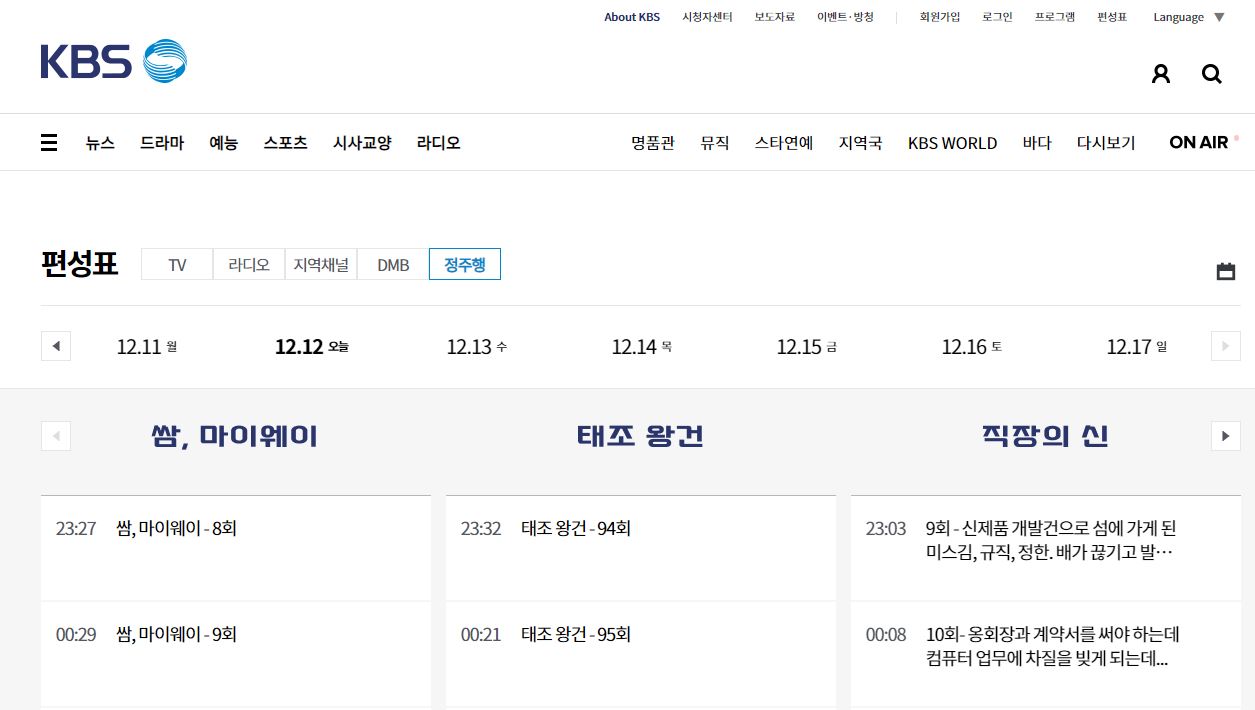The image size is (1255, 710).
Task: Click the 태조 왕건 channel heading
Action: coord(640,436)
